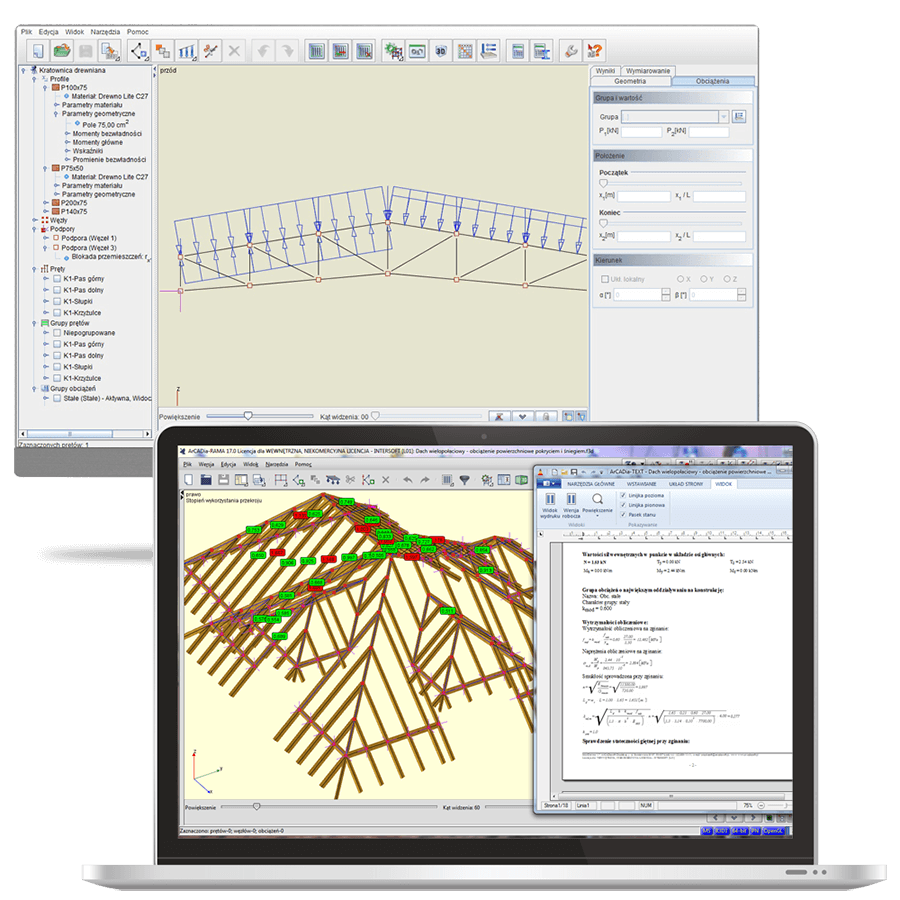Click the orange question-mark help icon
Viewport: 900px width, 900px height.
click(595, 51)
